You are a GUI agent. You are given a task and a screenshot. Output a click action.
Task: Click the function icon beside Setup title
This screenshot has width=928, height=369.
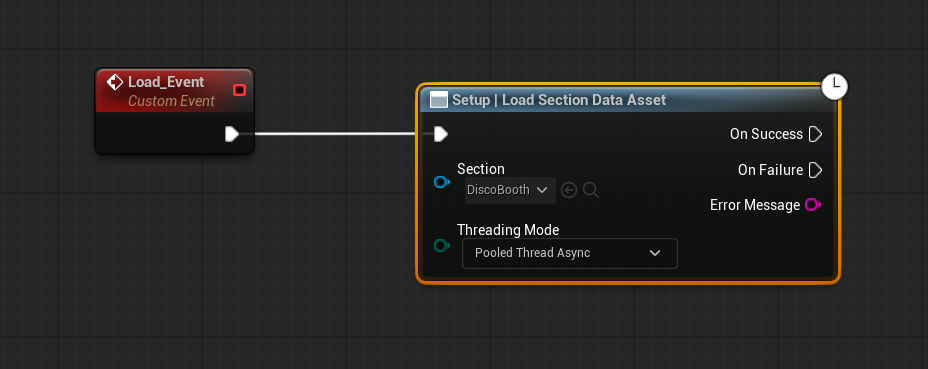pos(439,100)
